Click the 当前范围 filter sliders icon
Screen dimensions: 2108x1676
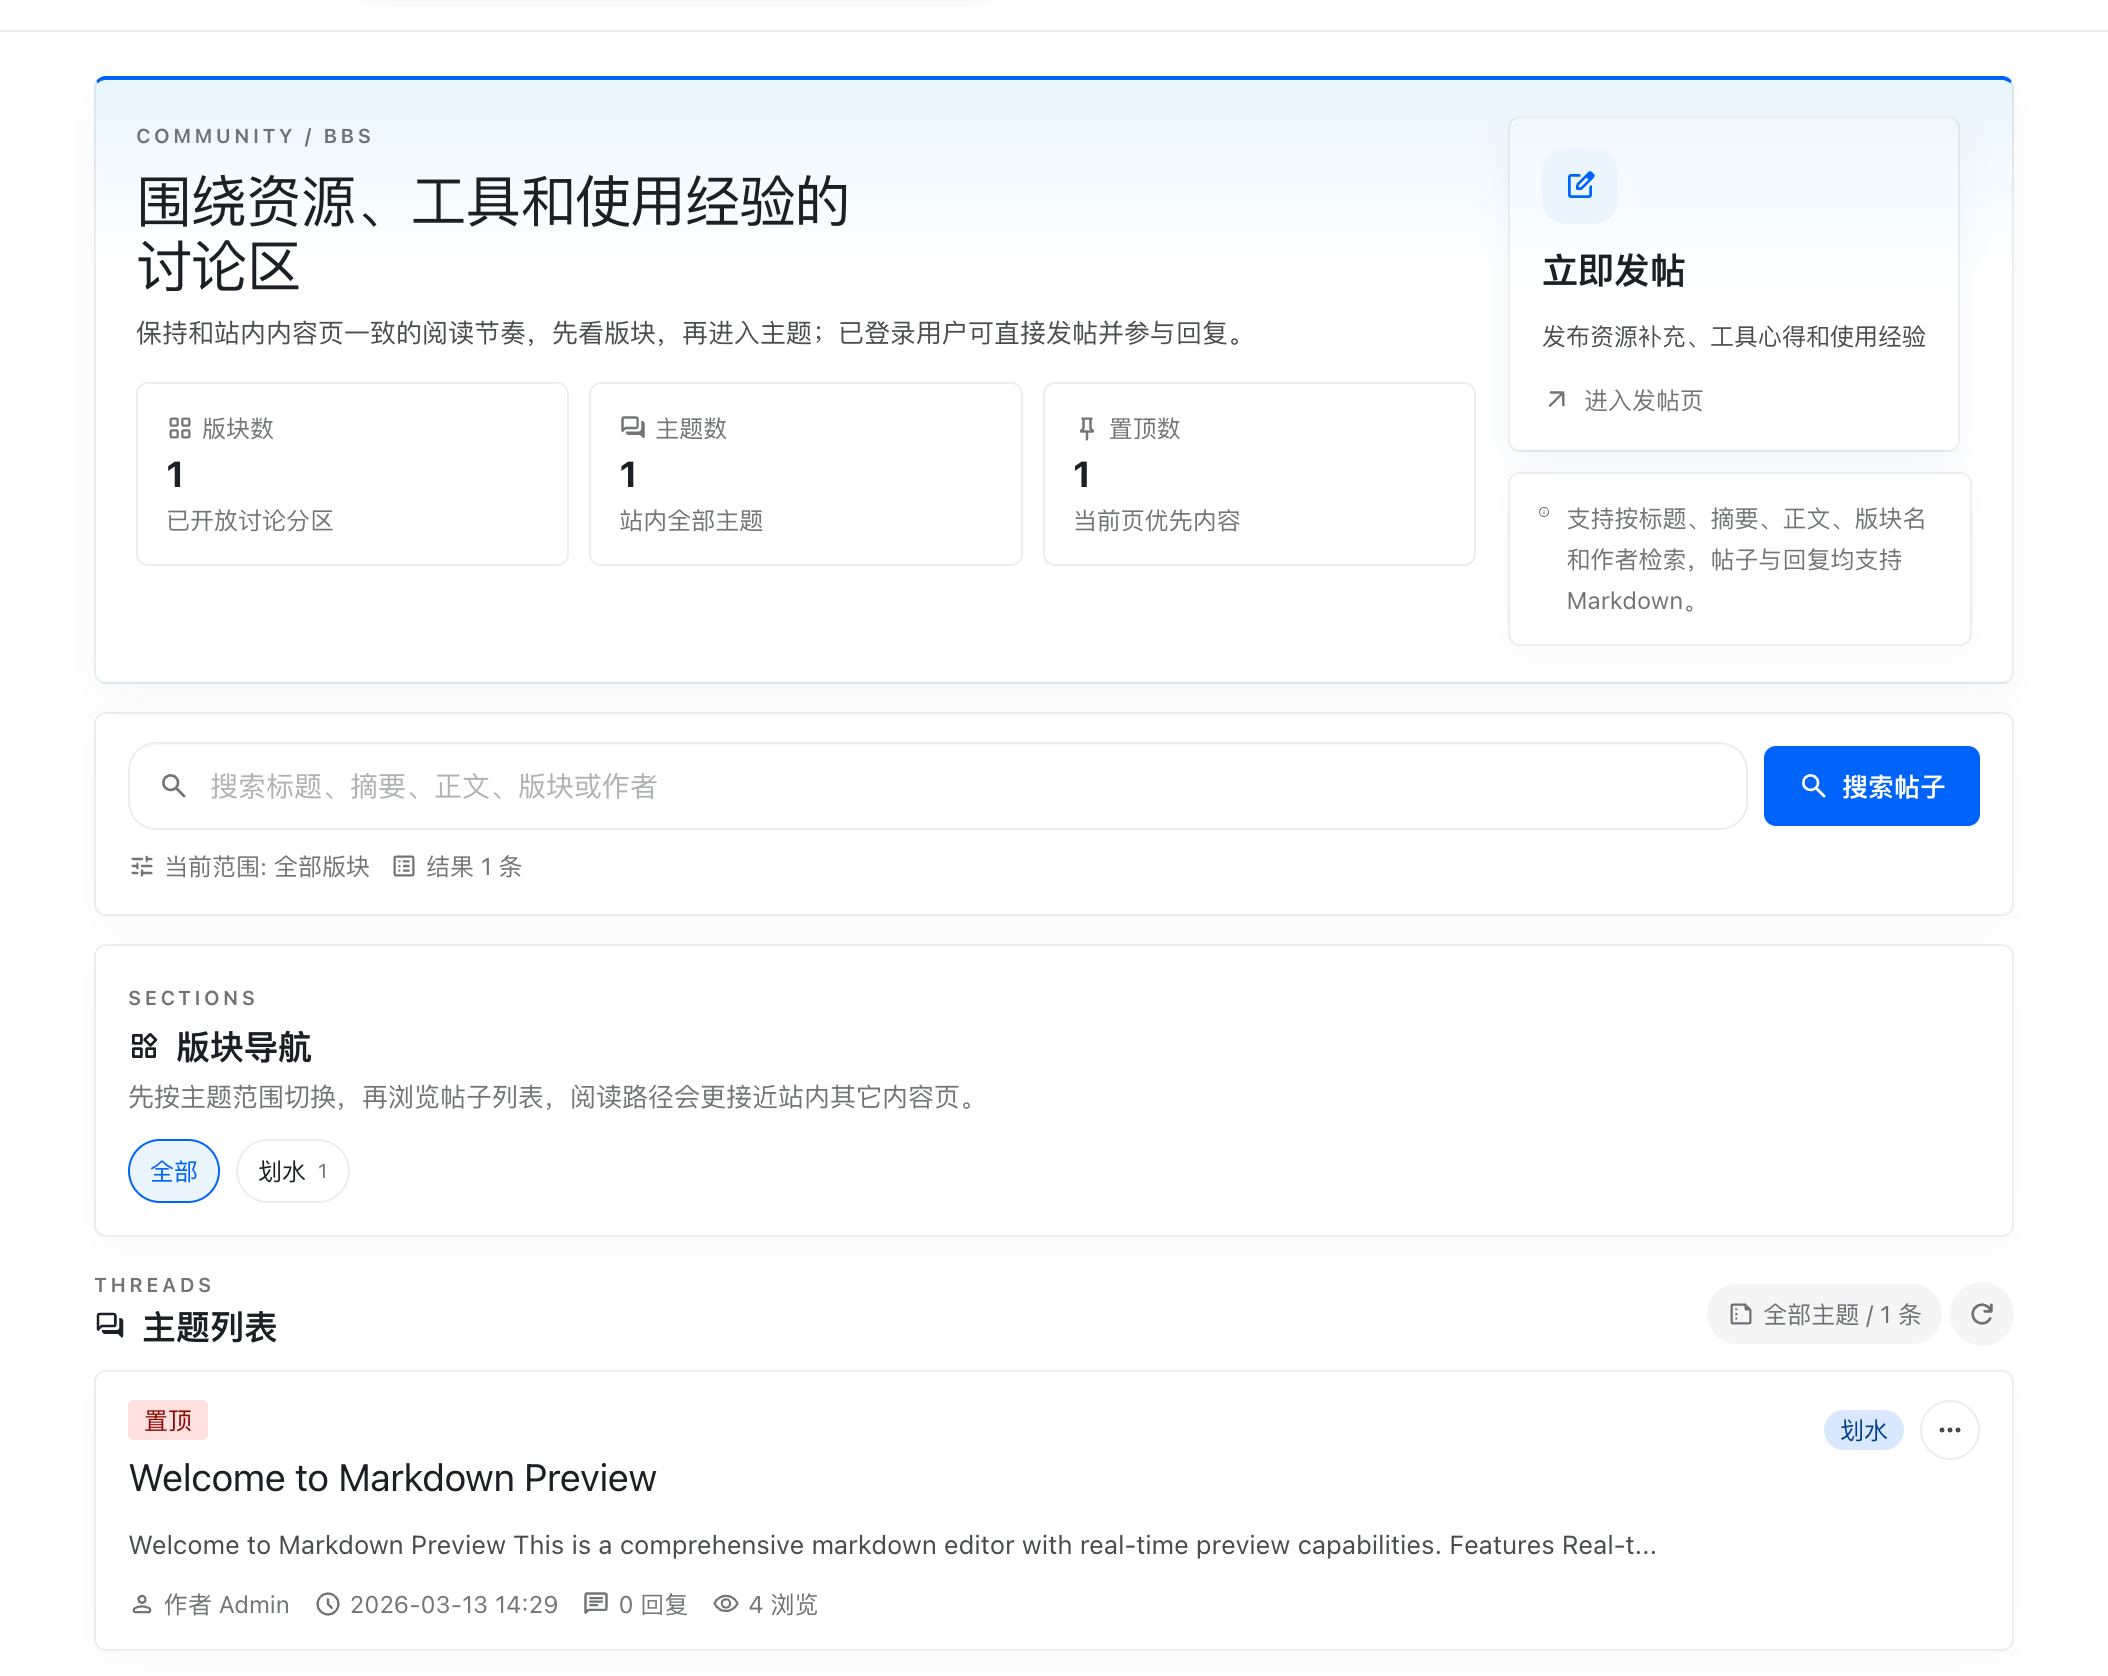[x=142, y=866]
